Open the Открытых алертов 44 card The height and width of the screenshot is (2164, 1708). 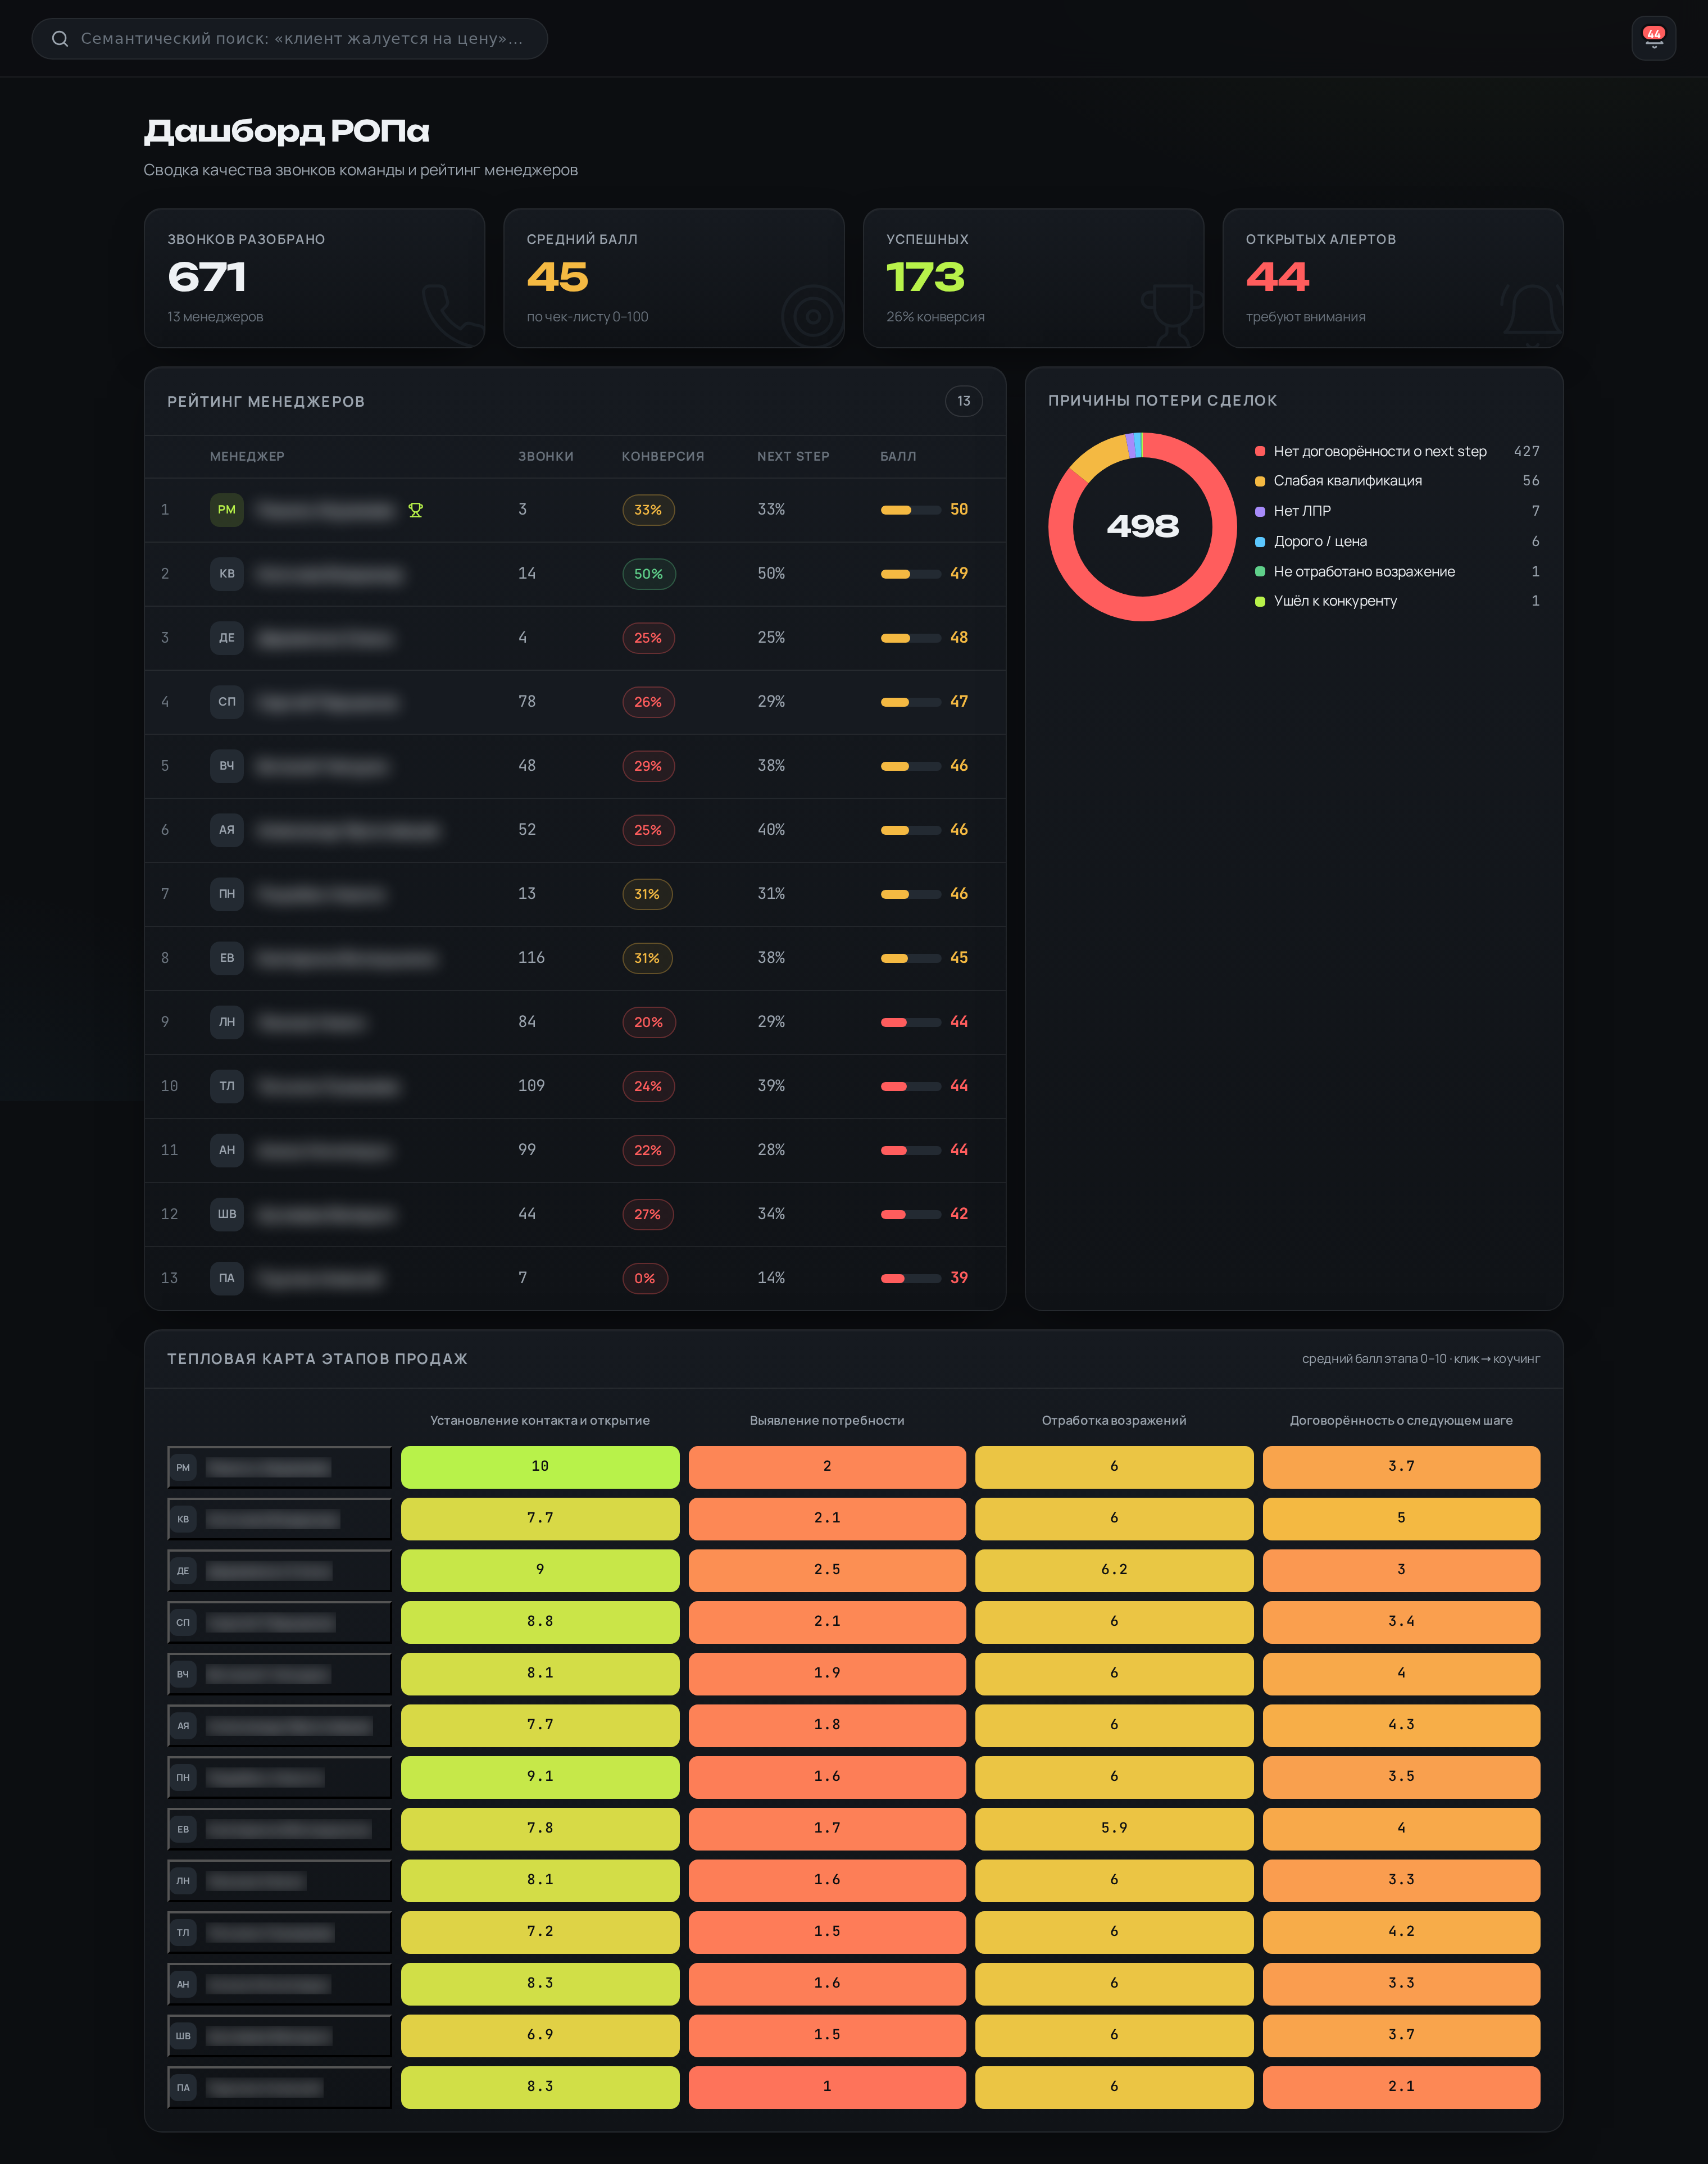coord(1393,278)
